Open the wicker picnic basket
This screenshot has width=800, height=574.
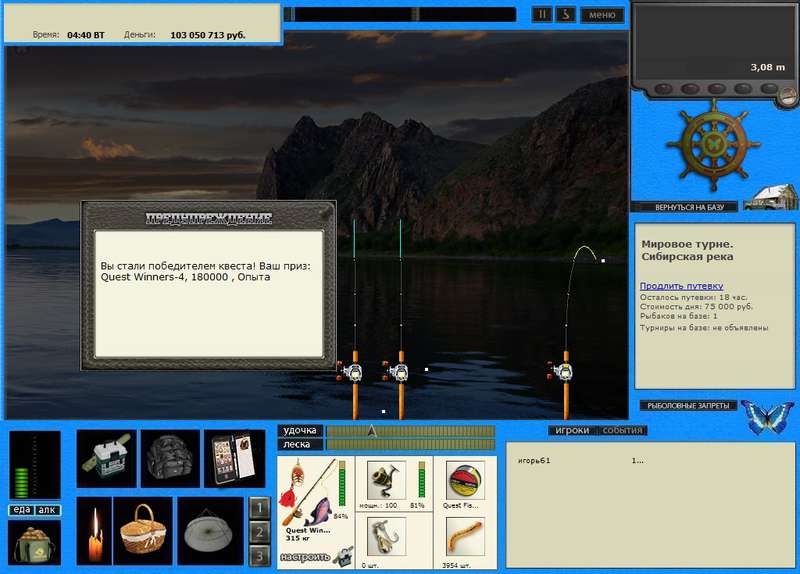tap(143, 531)
